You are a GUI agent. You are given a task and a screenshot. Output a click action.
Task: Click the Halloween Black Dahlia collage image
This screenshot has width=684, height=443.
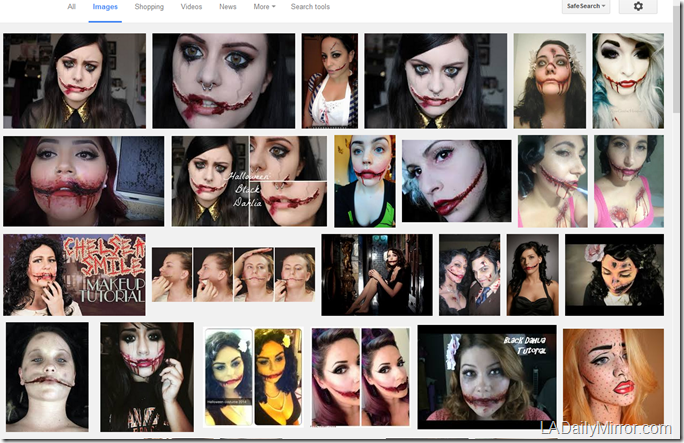[x=249, y=181]
